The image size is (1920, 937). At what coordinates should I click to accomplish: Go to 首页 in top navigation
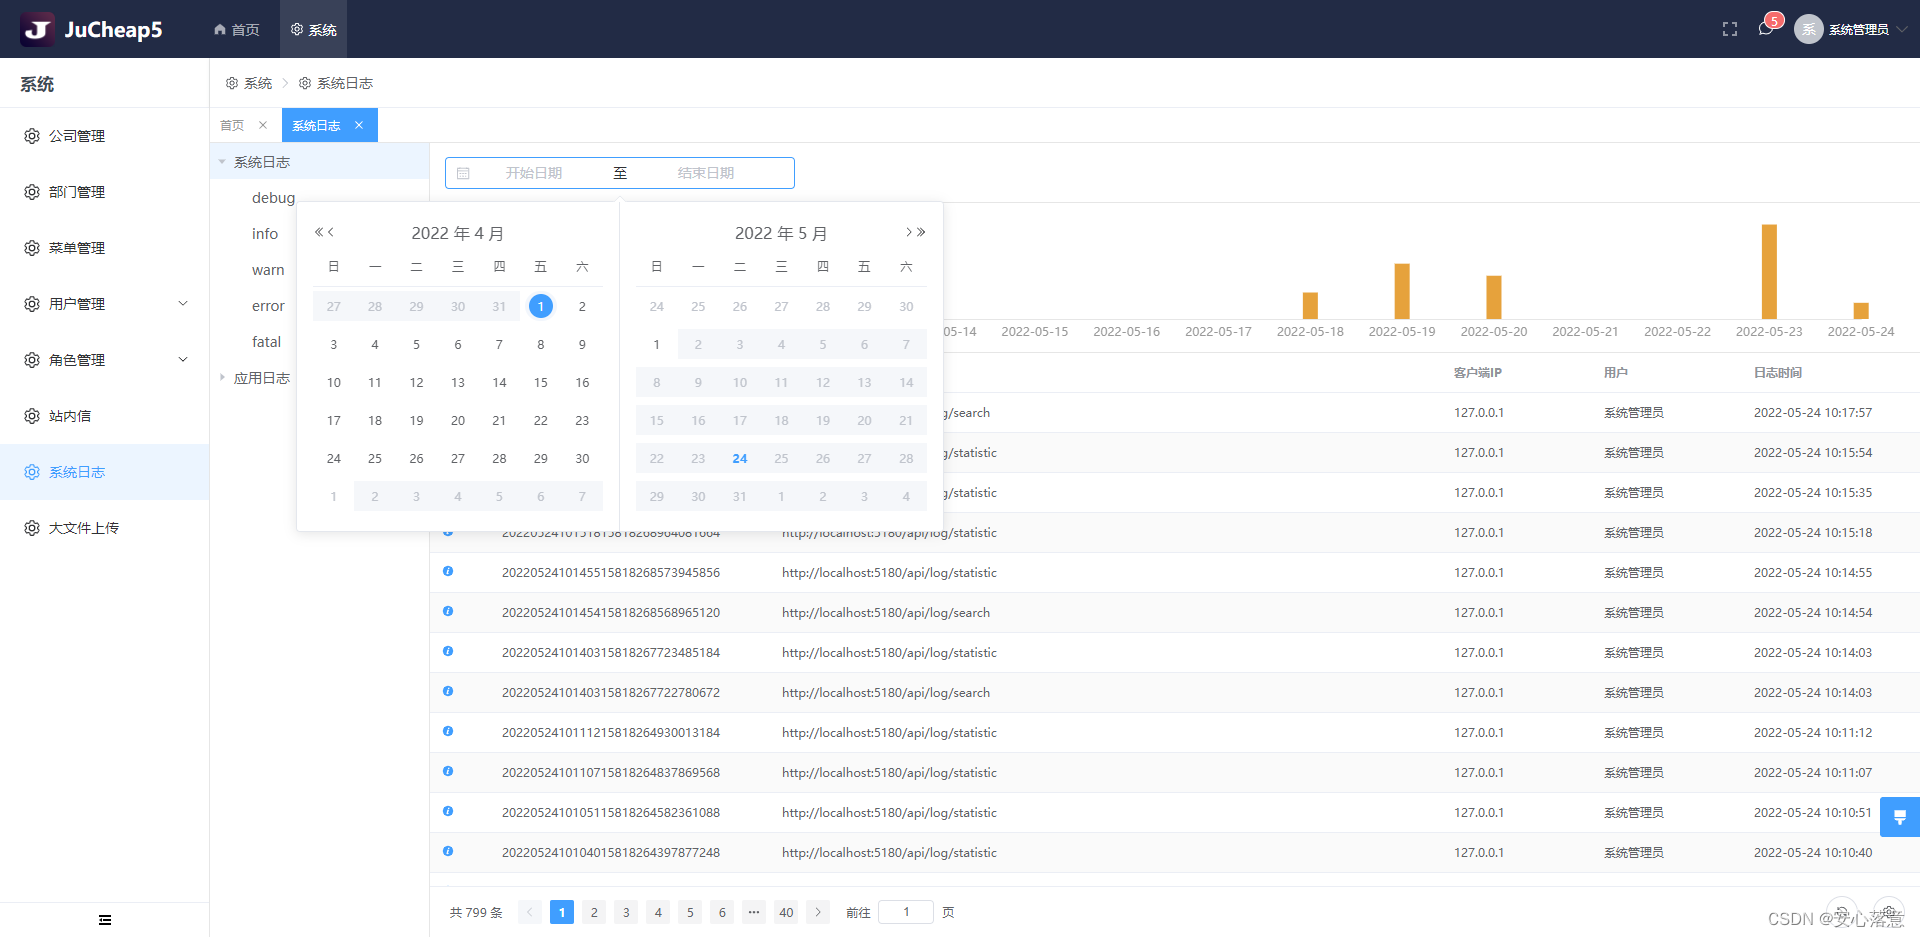[236, 29]
